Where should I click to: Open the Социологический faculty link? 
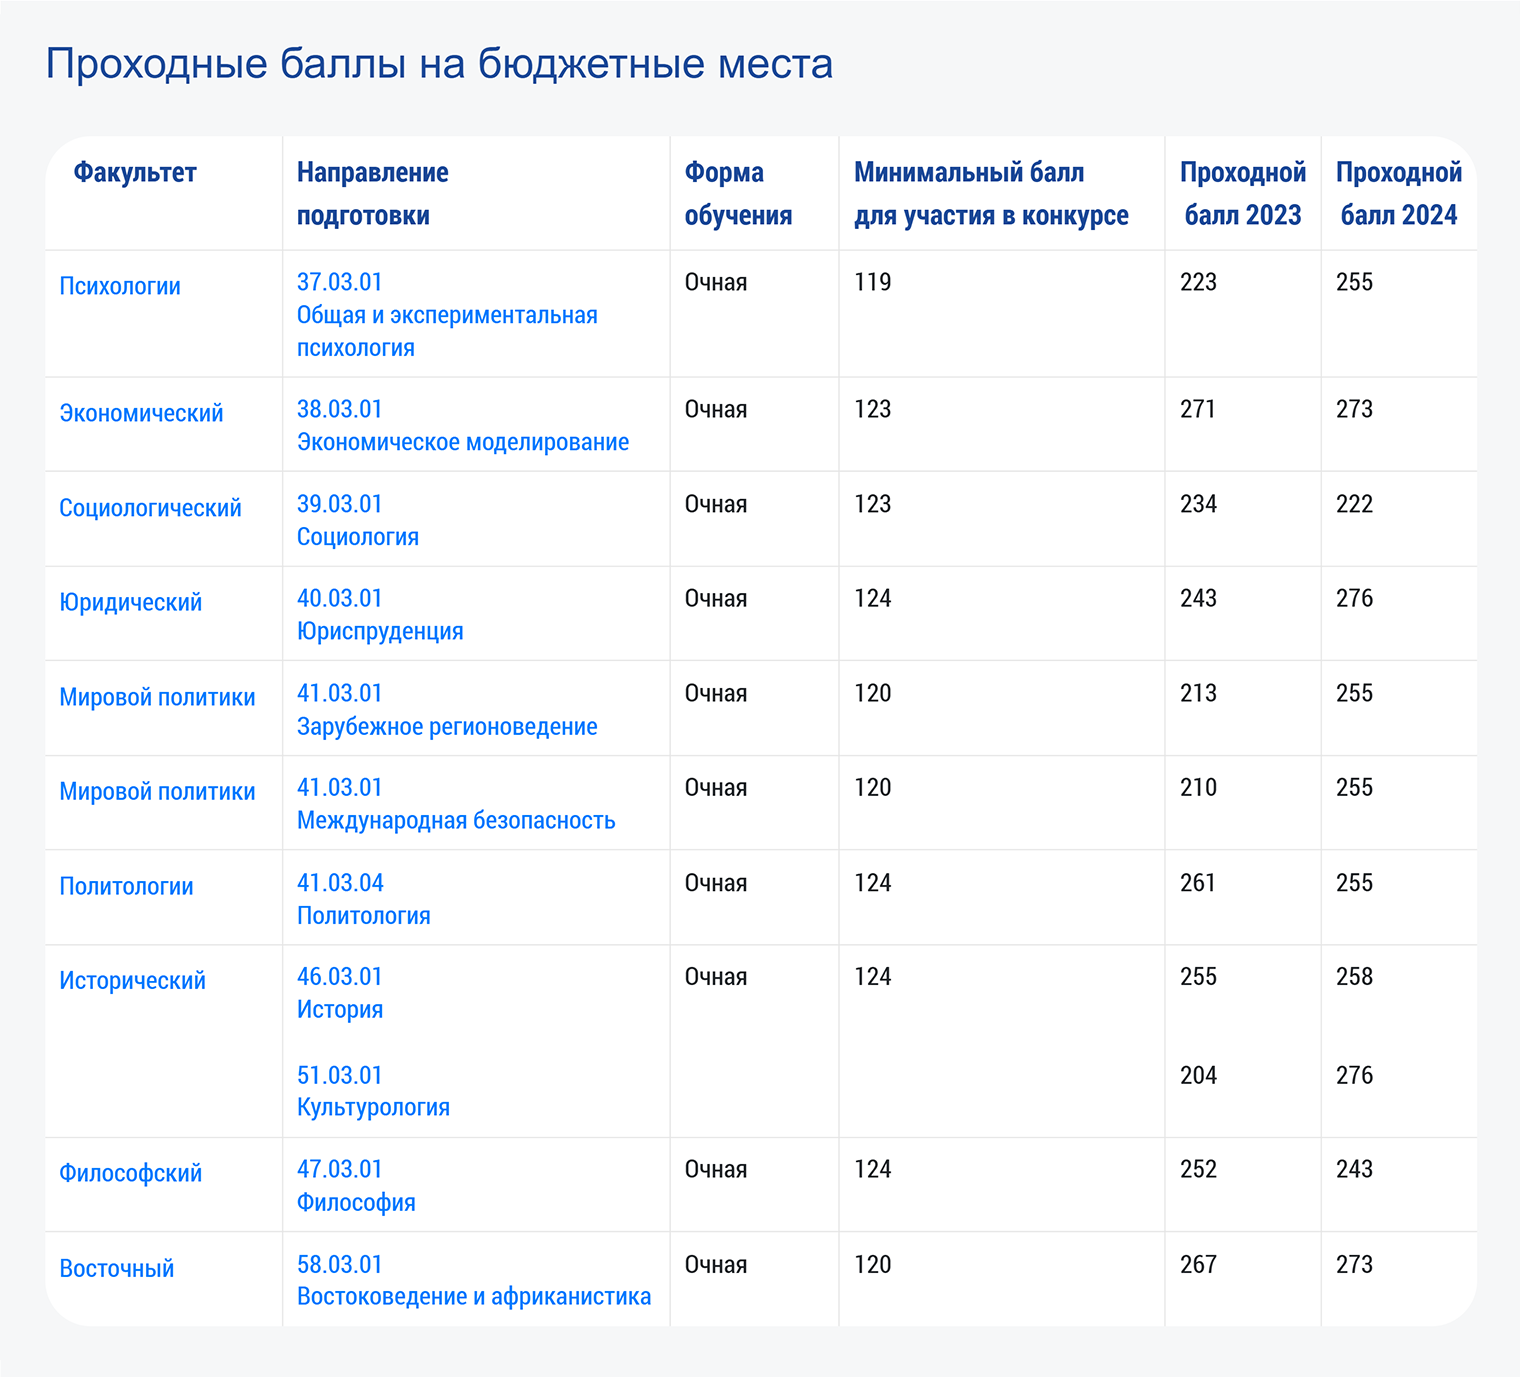coord(150,508)
